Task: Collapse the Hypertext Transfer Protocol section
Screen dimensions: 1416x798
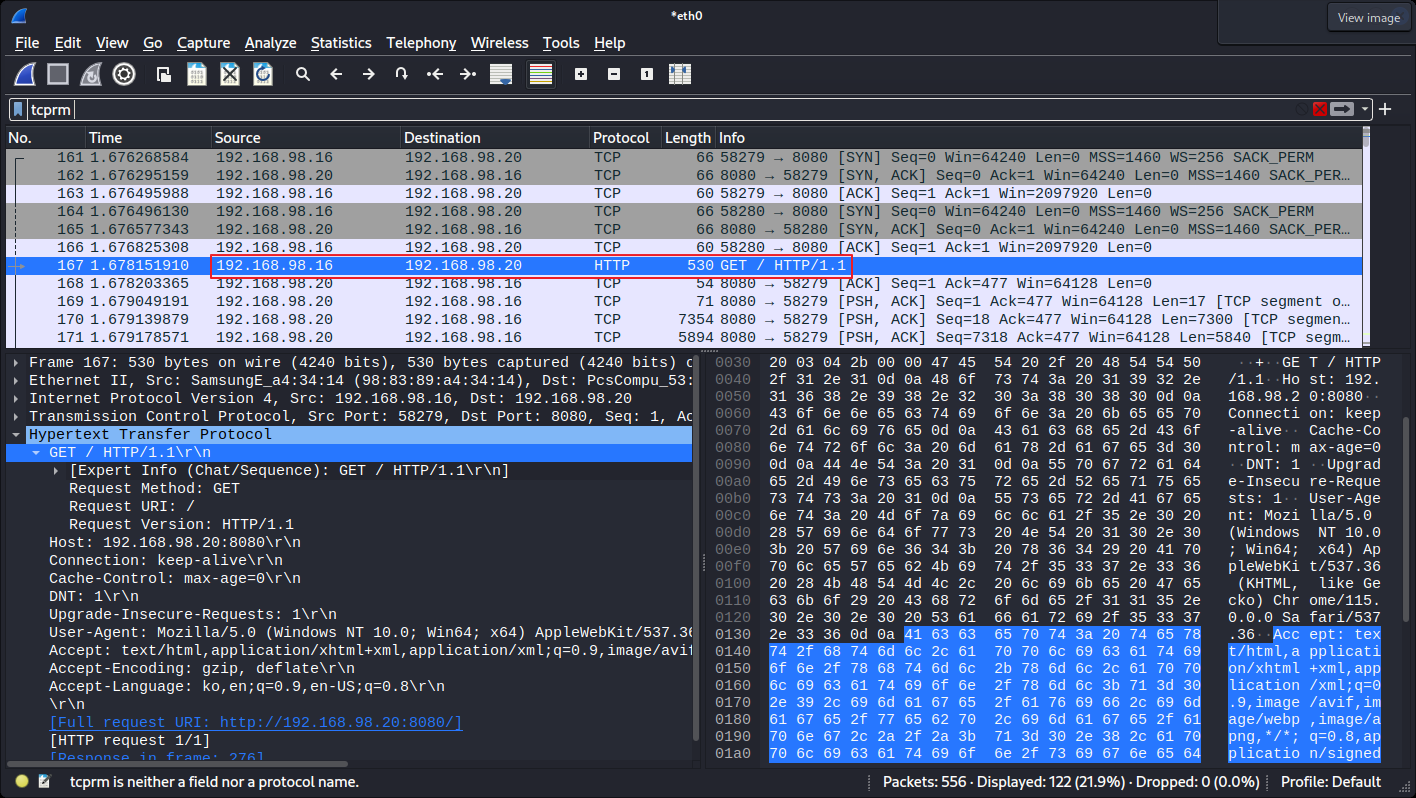Action: 14,434
